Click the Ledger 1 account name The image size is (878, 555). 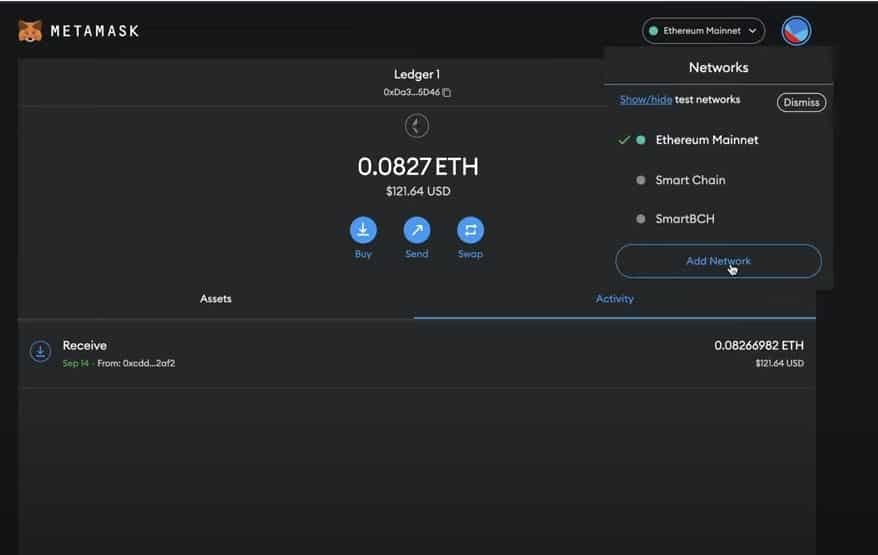pyautogui.click(x=417, y=74)
